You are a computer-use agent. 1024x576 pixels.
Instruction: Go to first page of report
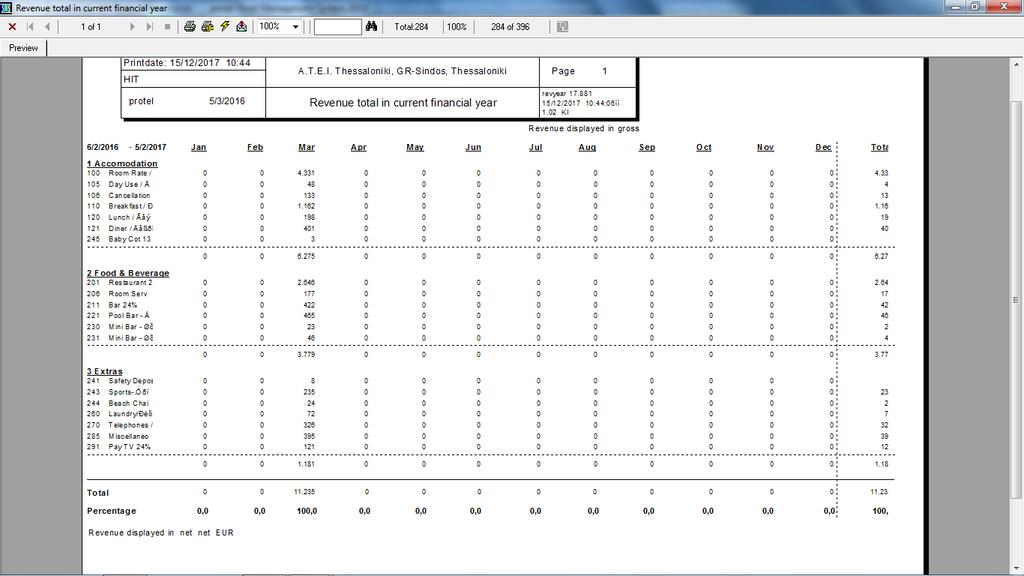tap(30, 27)
